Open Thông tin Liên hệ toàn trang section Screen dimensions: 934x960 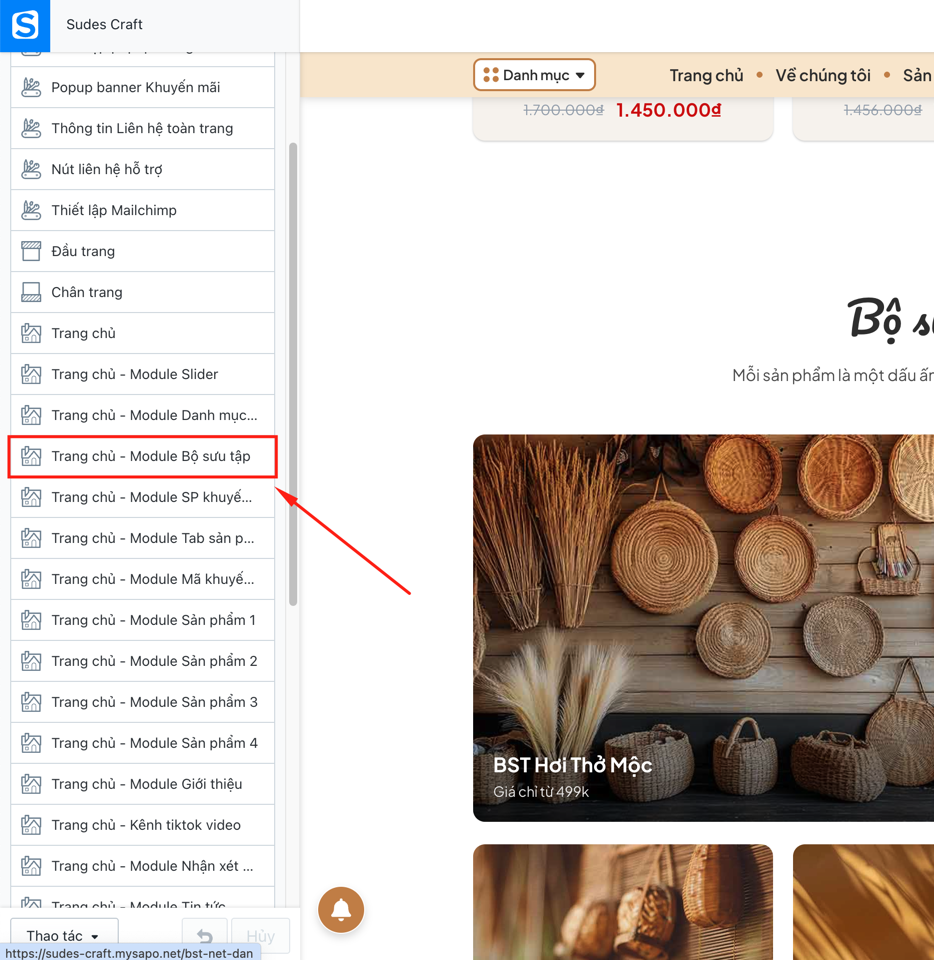[143, 129]
